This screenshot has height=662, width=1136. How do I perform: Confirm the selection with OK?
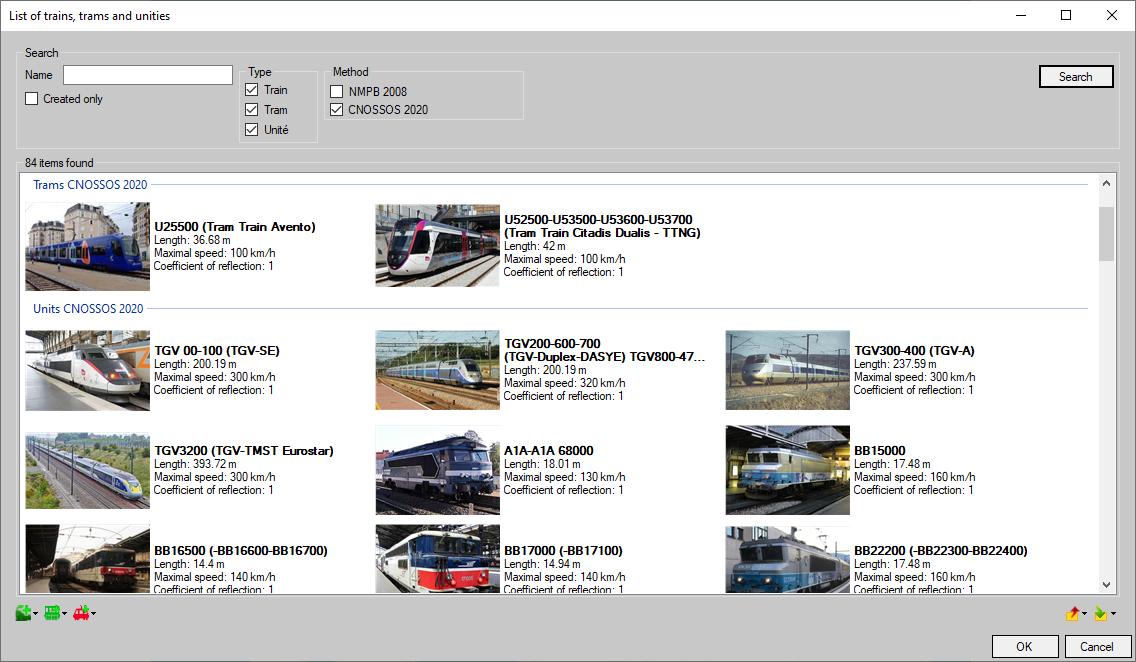click(1025, 646)
